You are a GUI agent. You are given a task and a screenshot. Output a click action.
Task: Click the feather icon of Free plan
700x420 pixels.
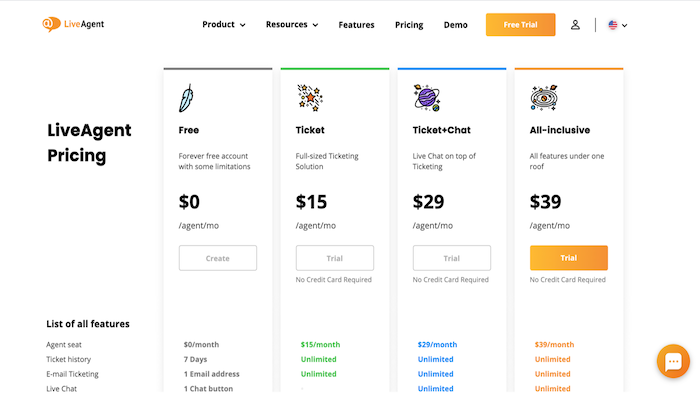coord(186,98)
